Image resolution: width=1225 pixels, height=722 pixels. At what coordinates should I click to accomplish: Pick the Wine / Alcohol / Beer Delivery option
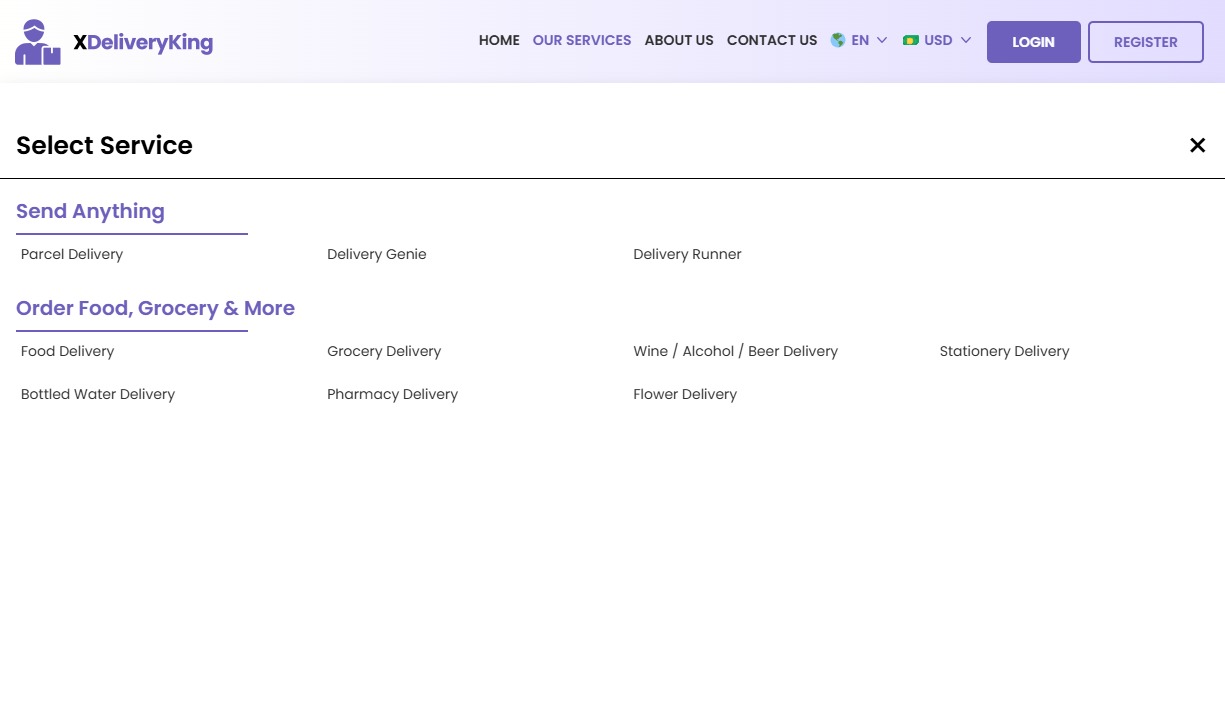[x=735, y=351]
